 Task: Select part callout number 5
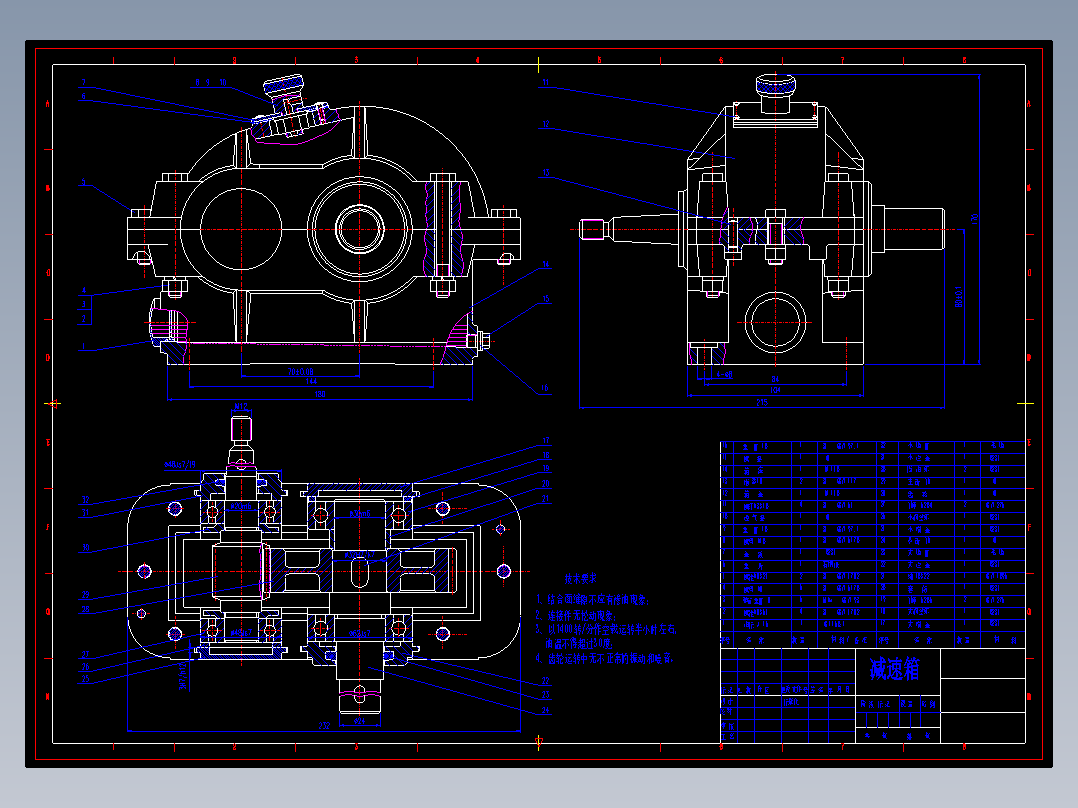(83, 183)
